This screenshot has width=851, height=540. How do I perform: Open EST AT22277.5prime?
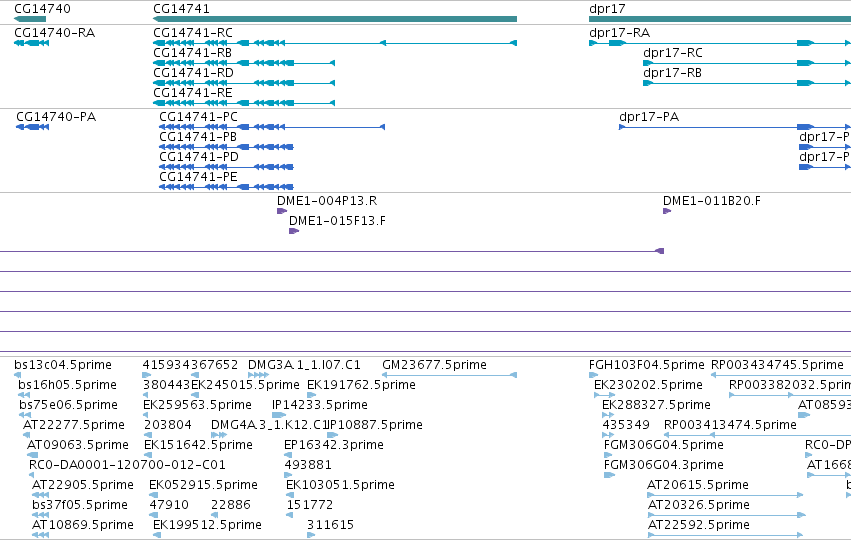(x=74, y=425)
